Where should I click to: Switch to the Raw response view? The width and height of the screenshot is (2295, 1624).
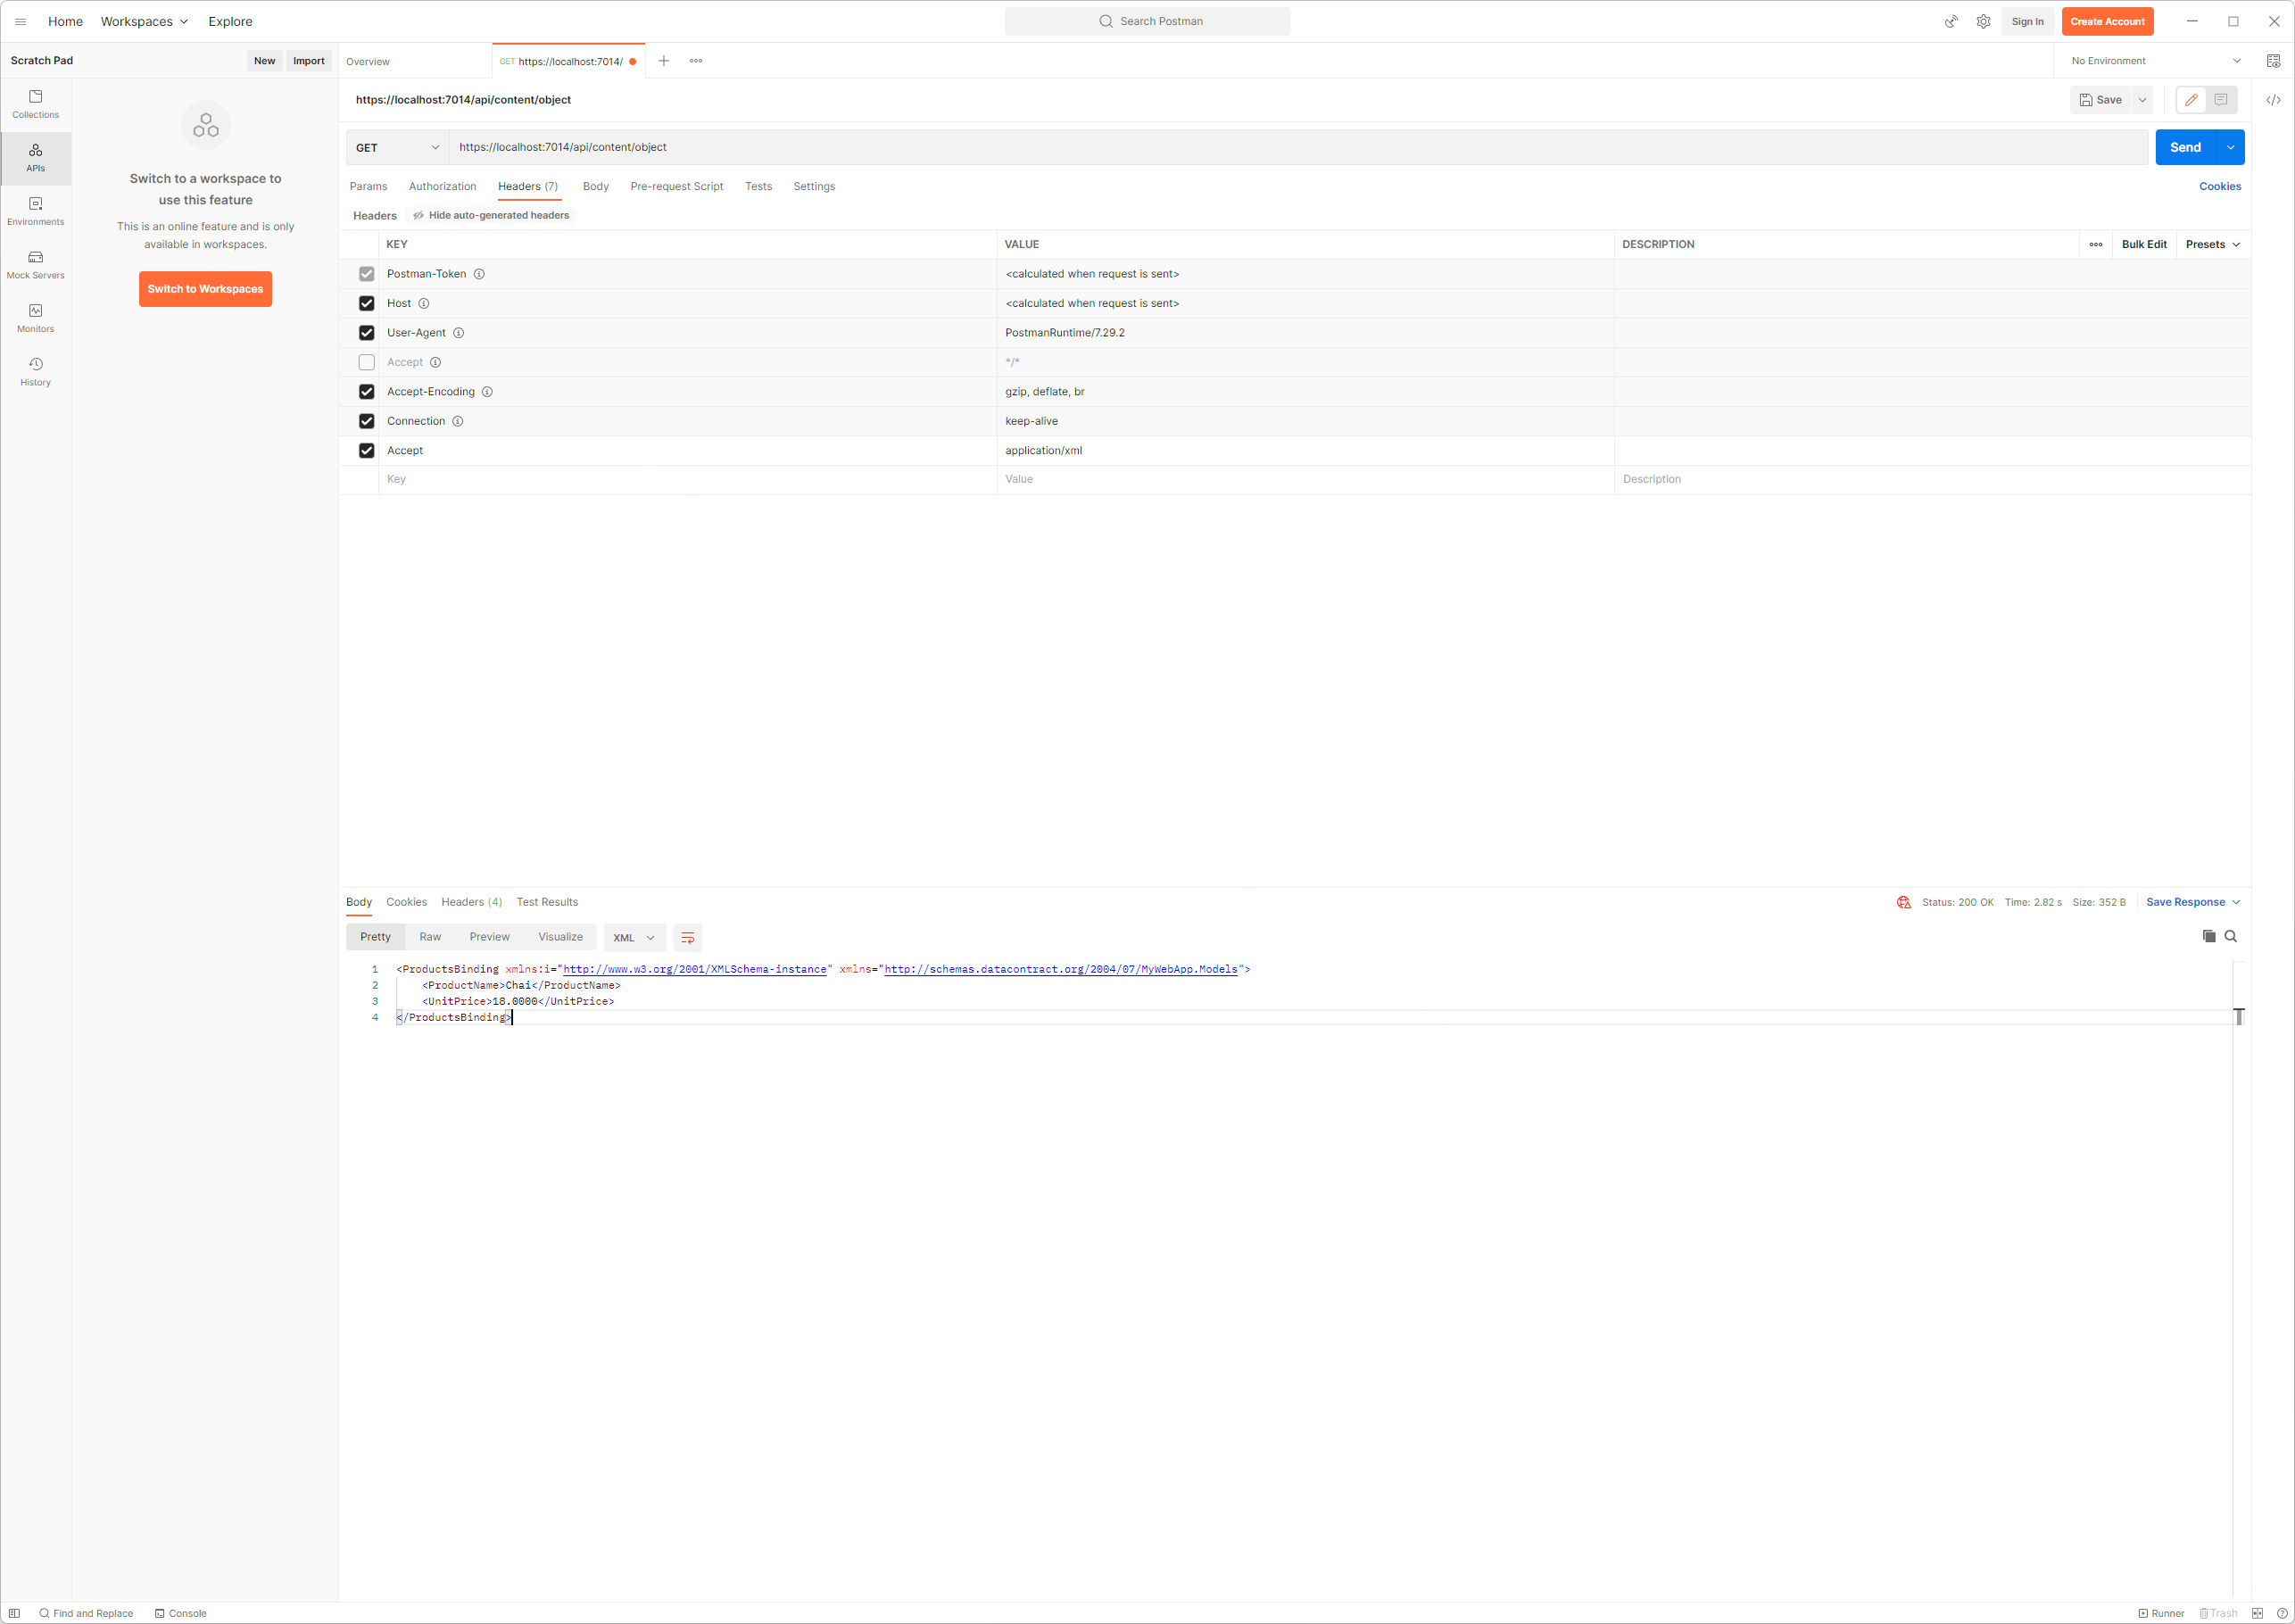[430, 937]
